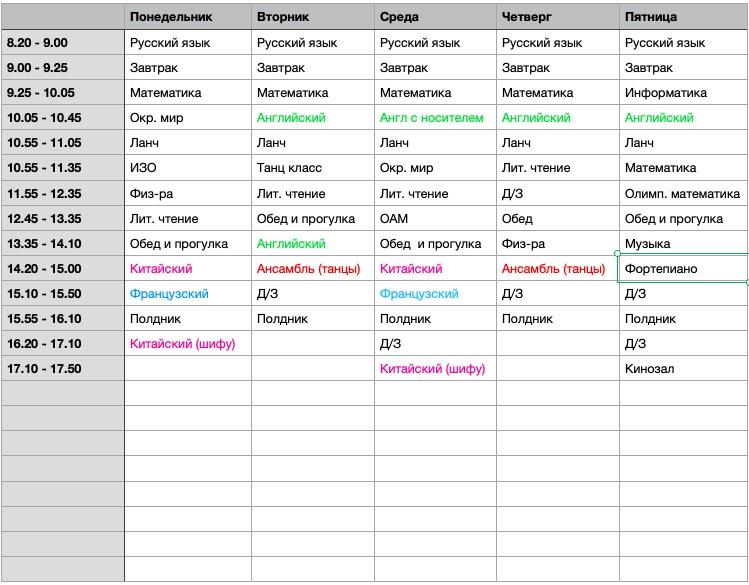The image size is (749, 585).
Task: Select the Среда column header
Action: pyautogui.click(x=435, y=17)
